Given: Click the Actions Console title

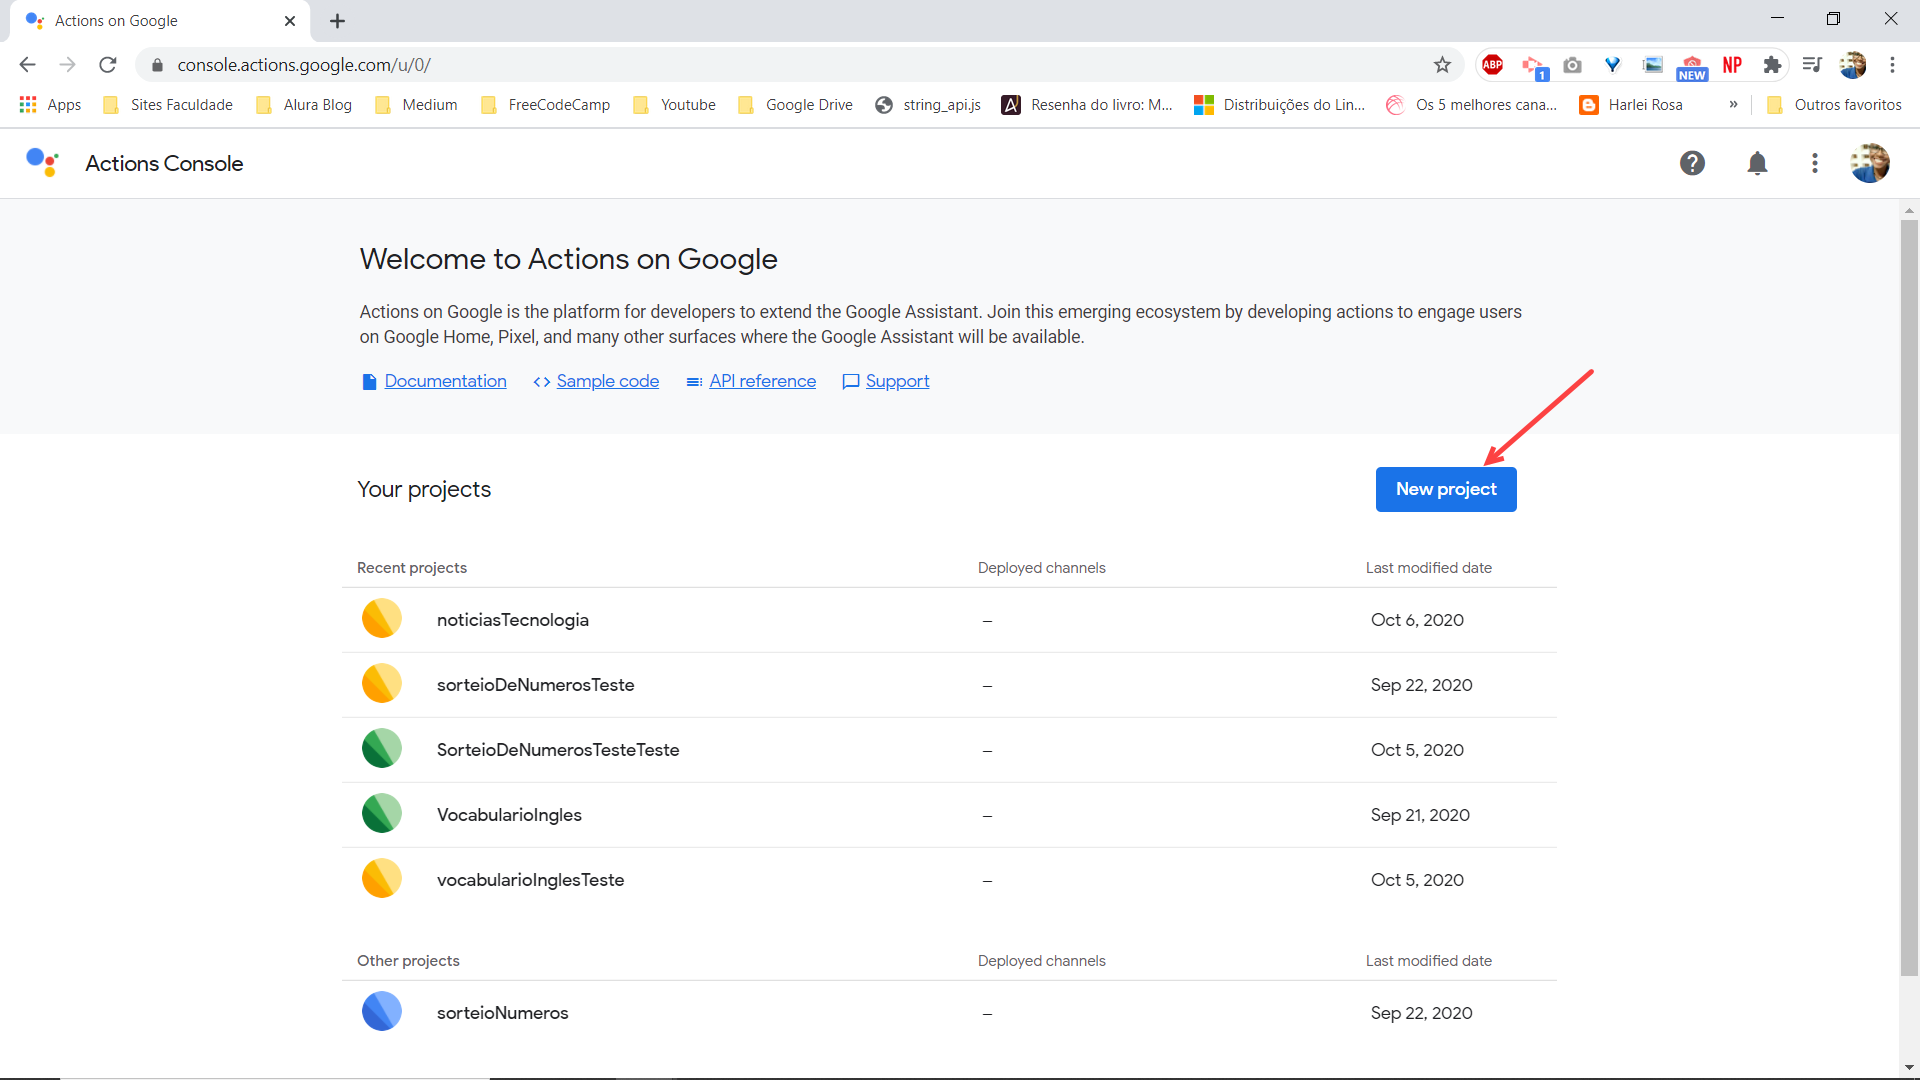Looking at the screenshot, I should 164,163.
